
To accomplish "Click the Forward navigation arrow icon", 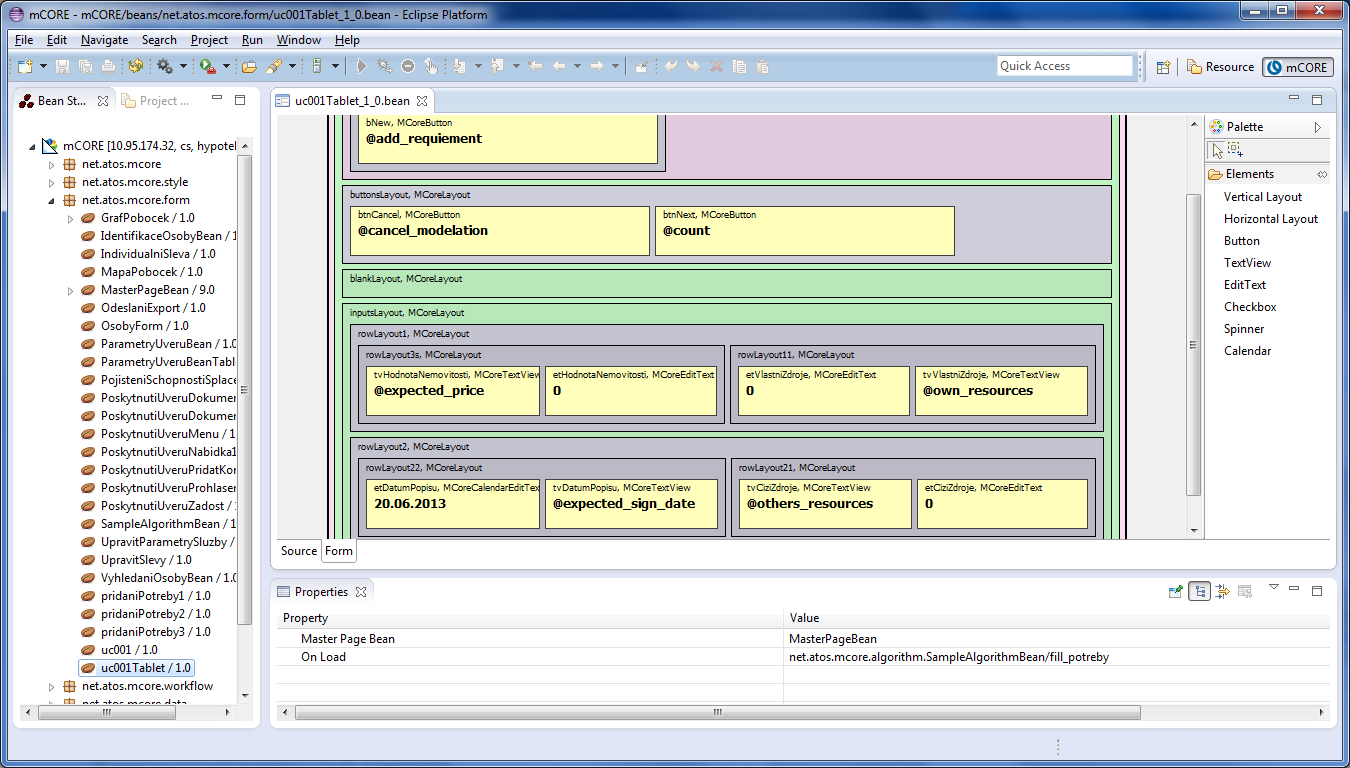I will point(597,66).
